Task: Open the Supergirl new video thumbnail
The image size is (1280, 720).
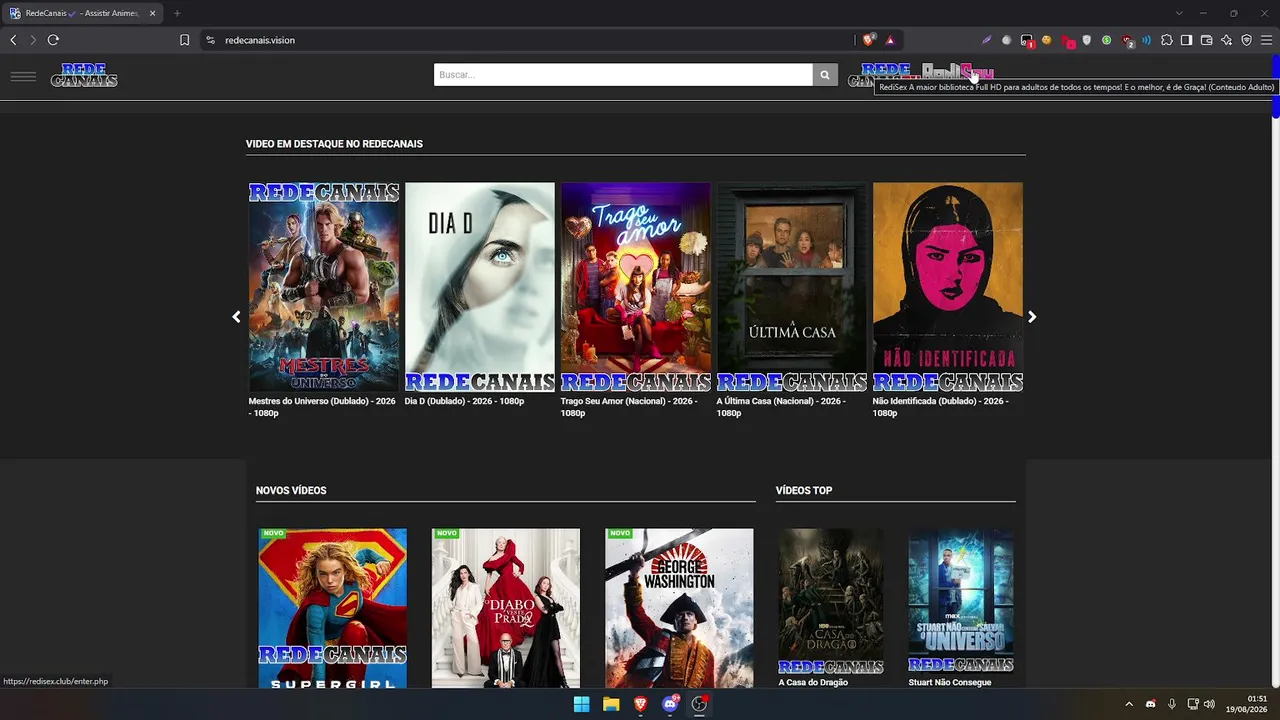Action: 333,608
